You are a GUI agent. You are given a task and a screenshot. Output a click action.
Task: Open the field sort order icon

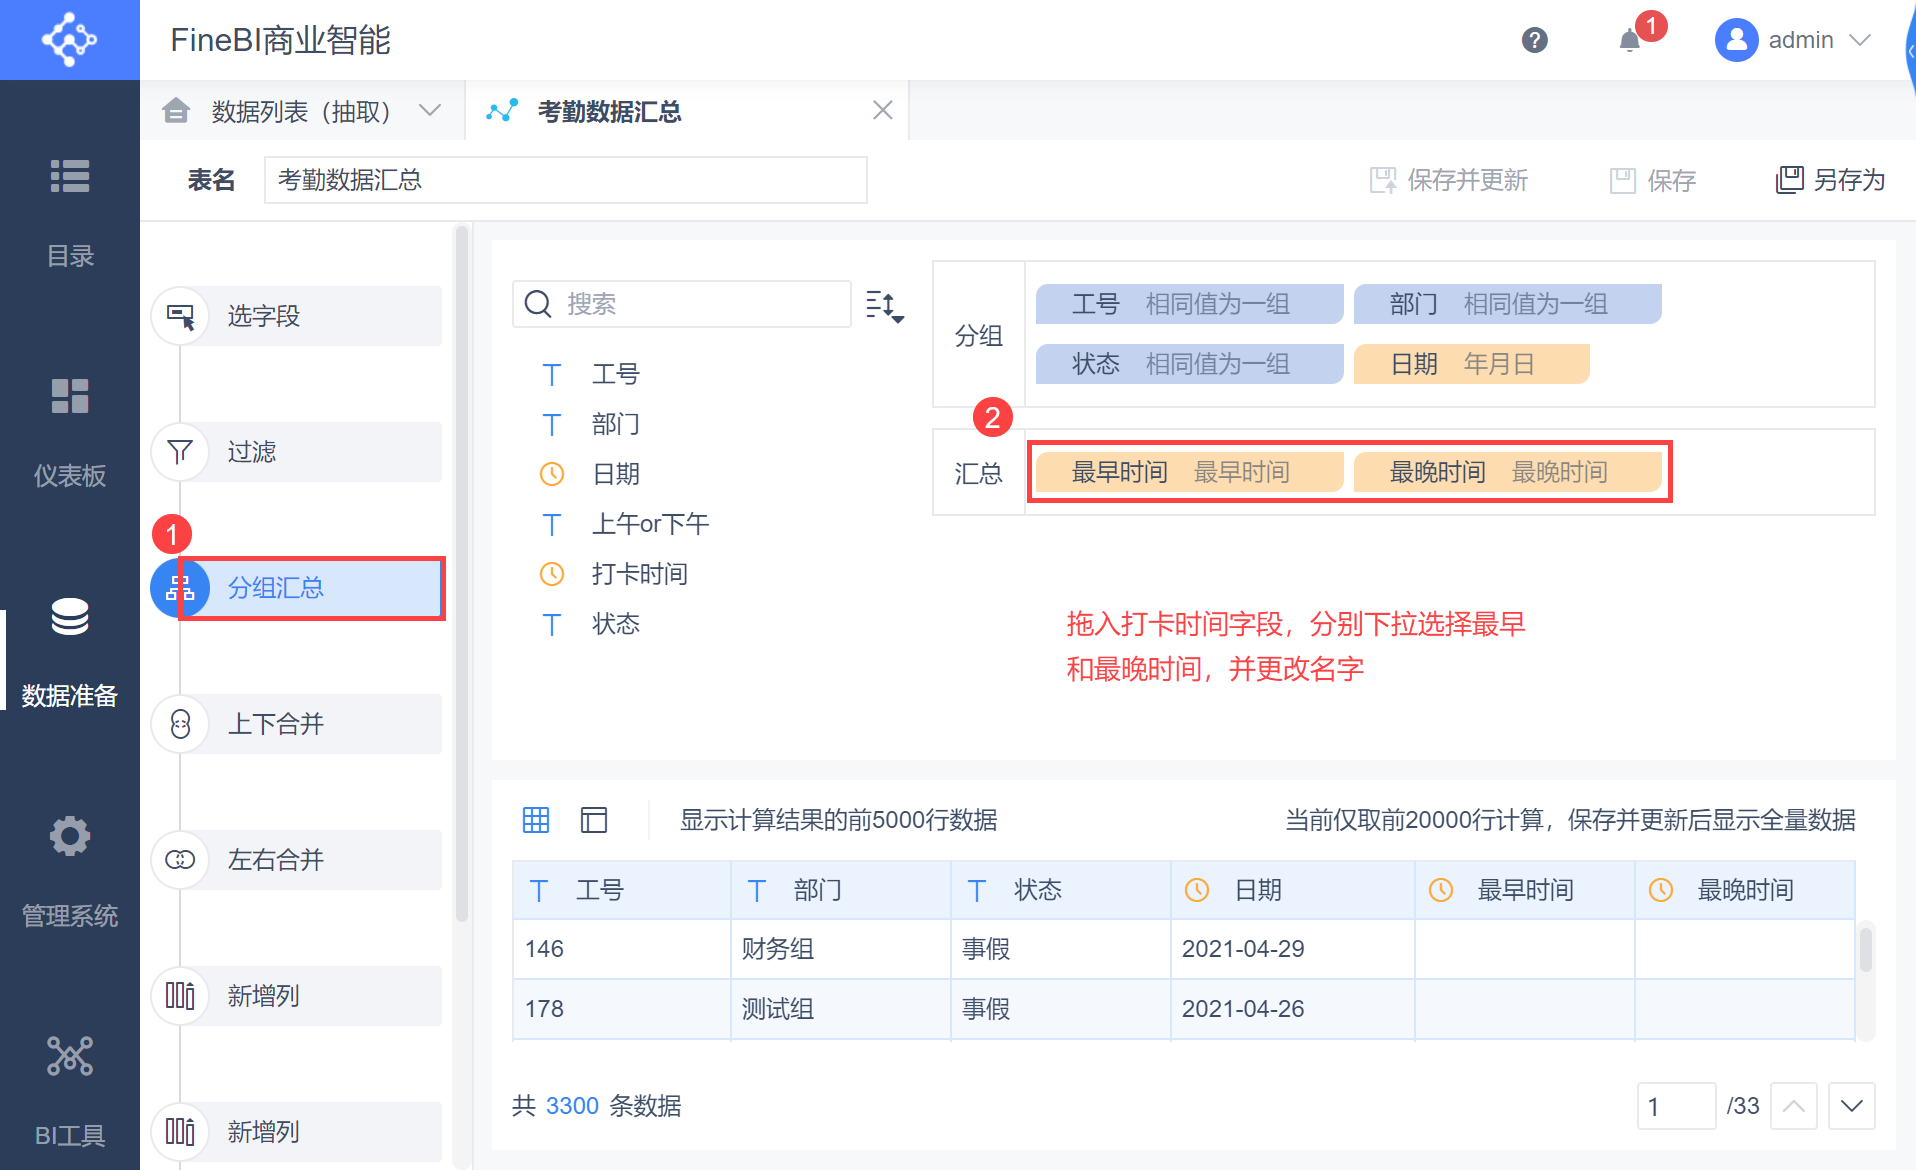coord(884,305)
